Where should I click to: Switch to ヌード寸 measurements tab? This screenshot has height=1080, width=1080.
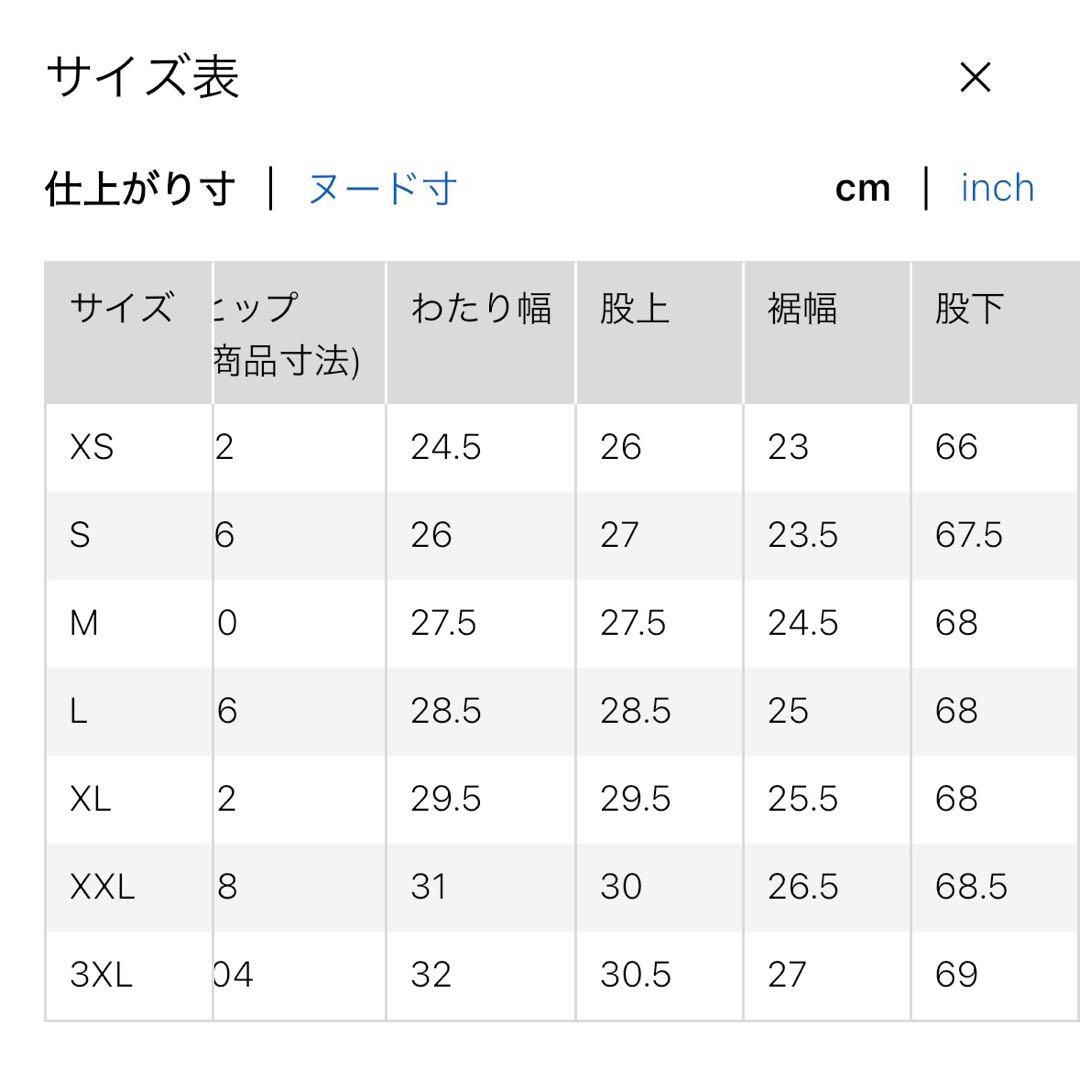click(382, 188)
